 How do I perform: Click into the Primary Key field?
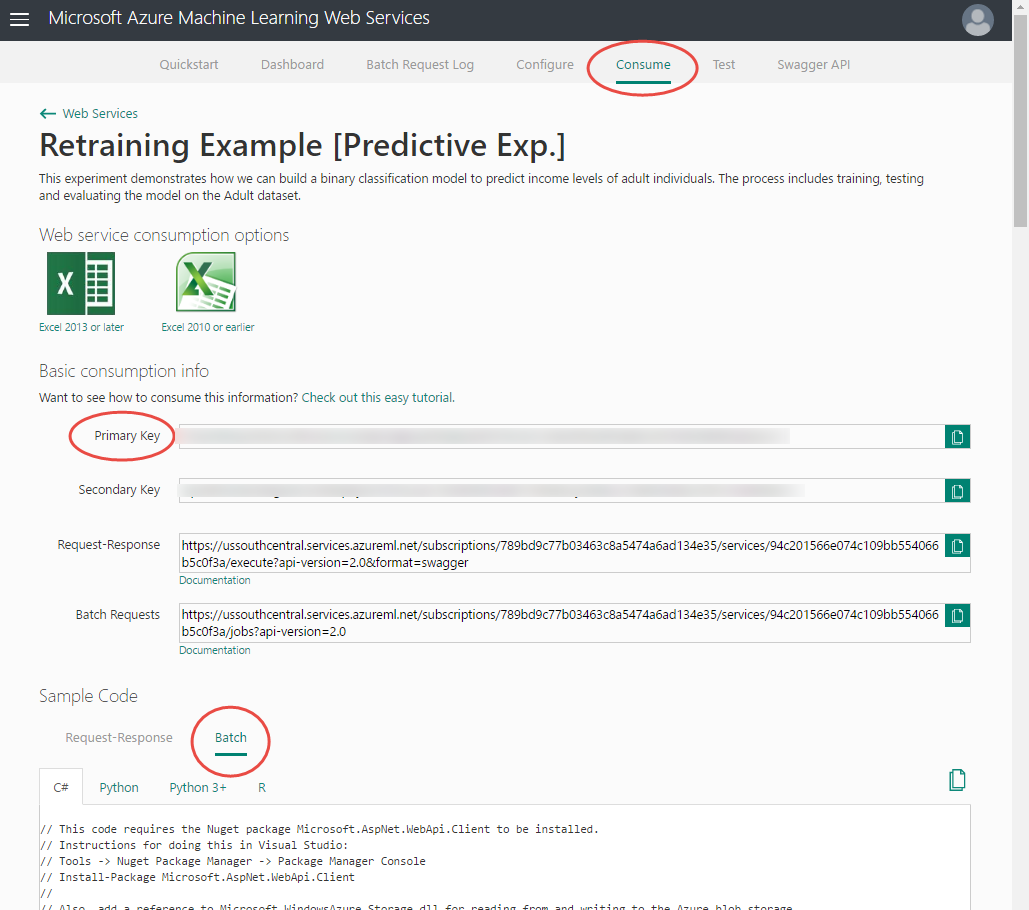coord(562,437)
